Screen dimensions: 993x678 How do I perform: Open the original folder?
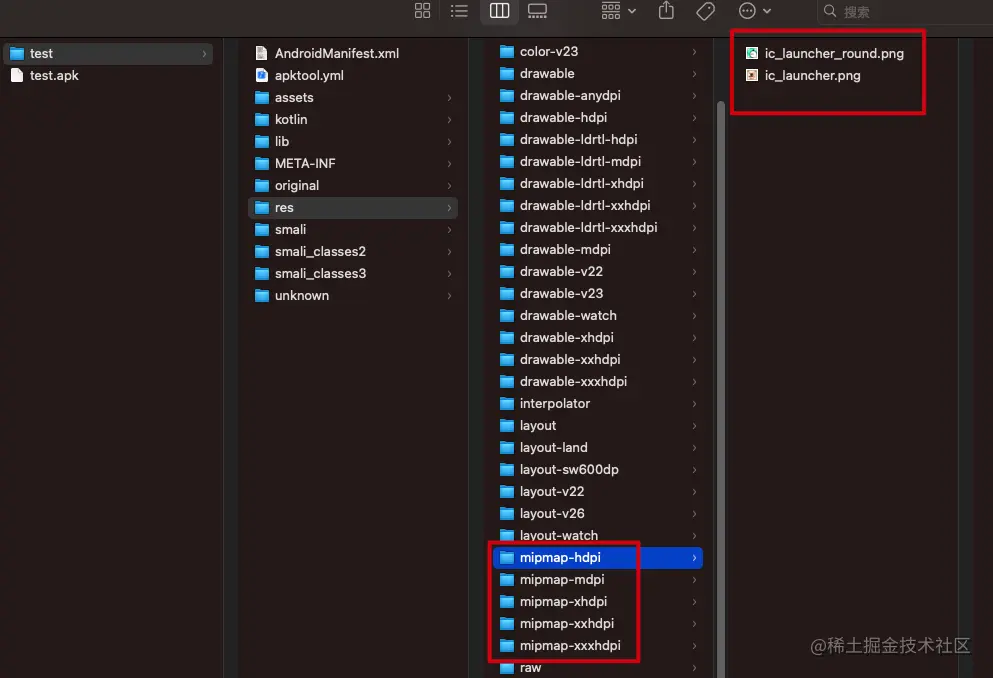(x=353, y=185)
